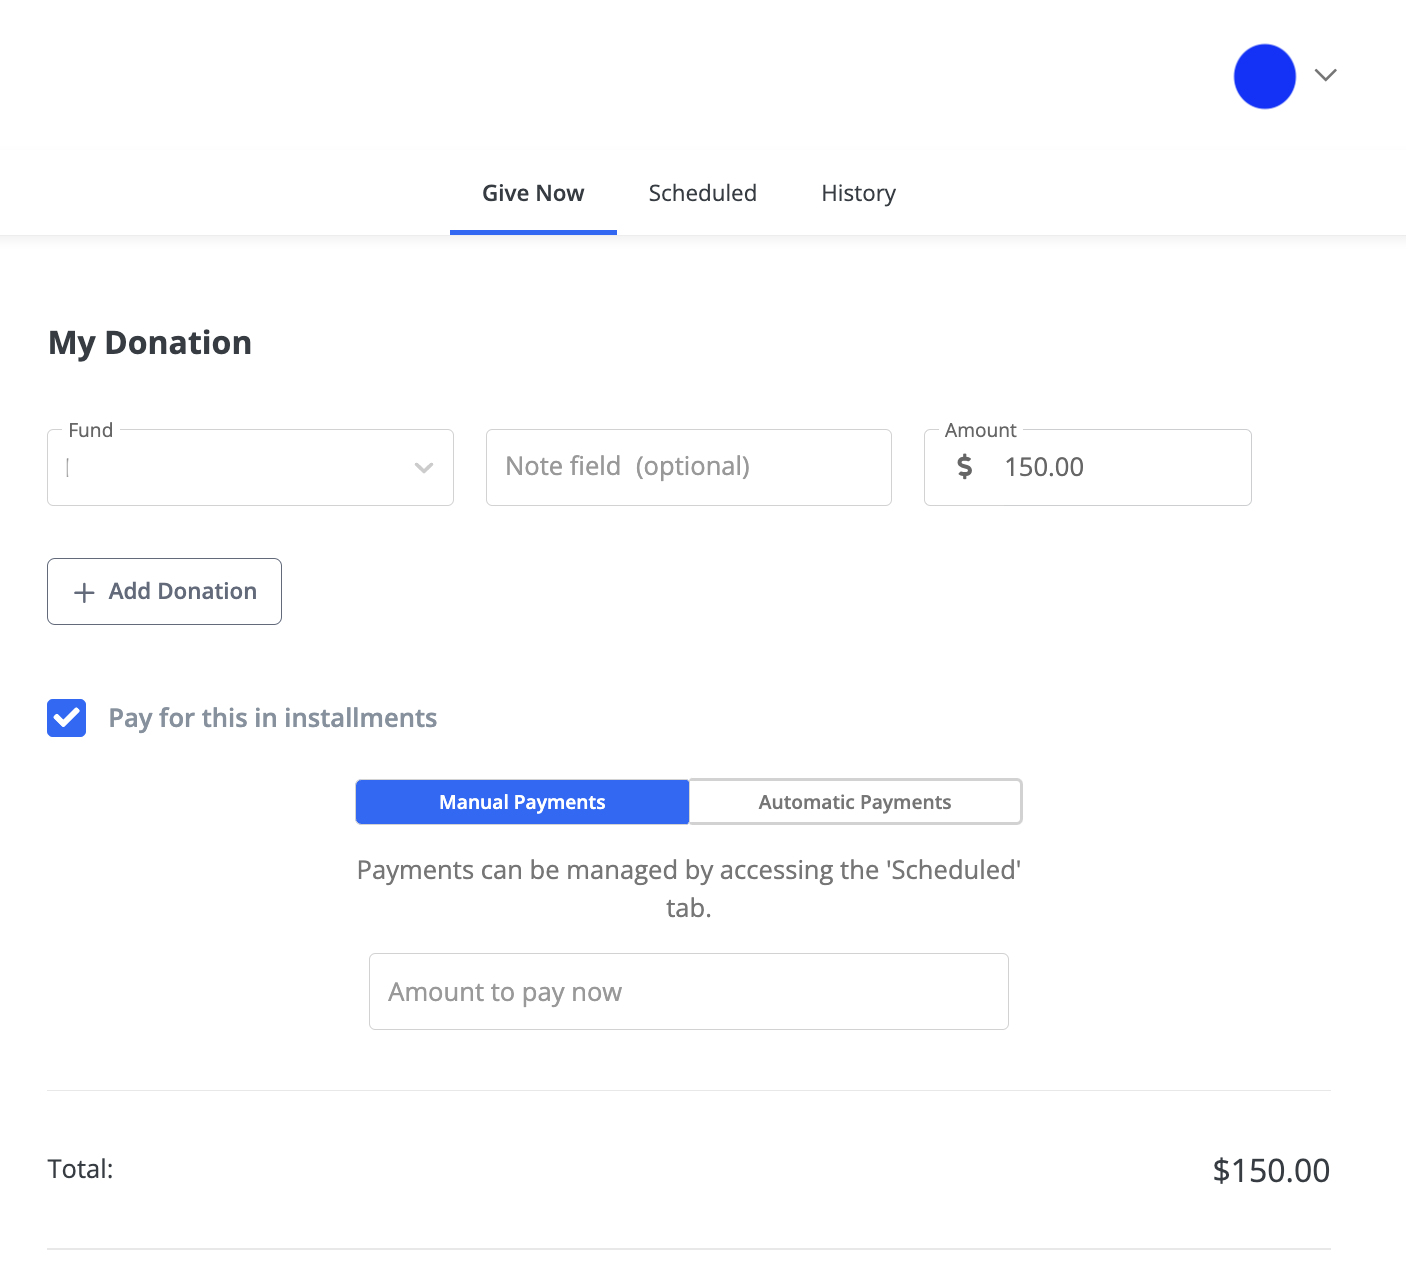The height and width of the screenshot is (1266, 1406).
Task: Open the user profile avatar
Action: click(1264, 76)
